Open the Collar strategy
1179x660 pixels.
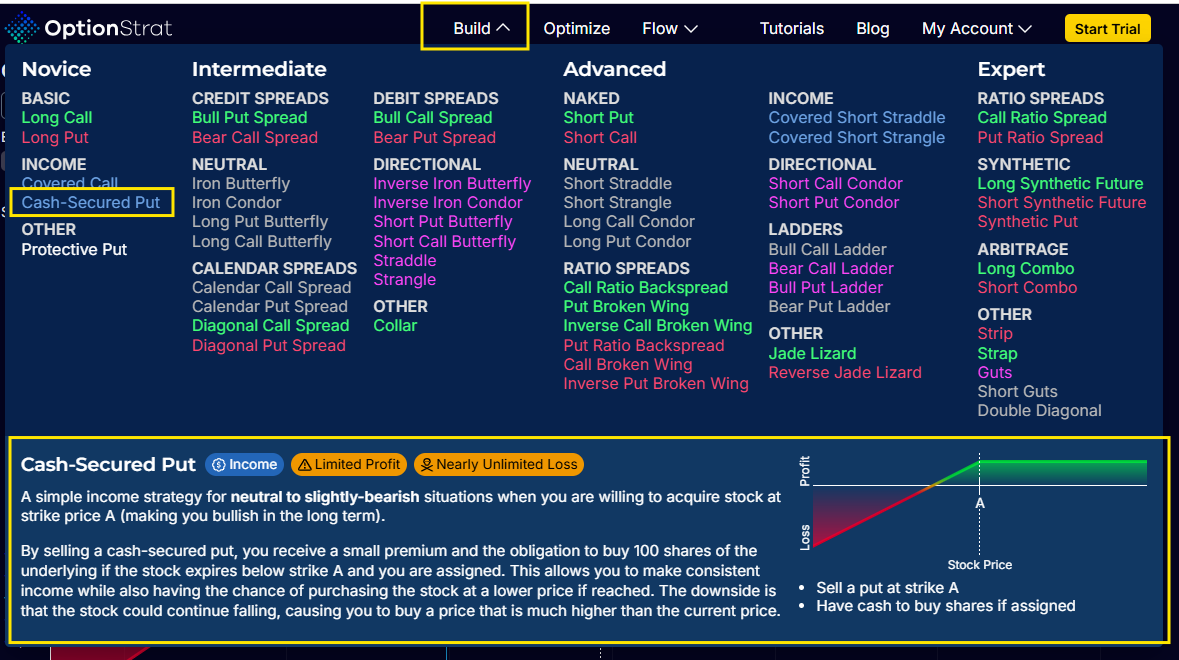(x=396, y=325)
